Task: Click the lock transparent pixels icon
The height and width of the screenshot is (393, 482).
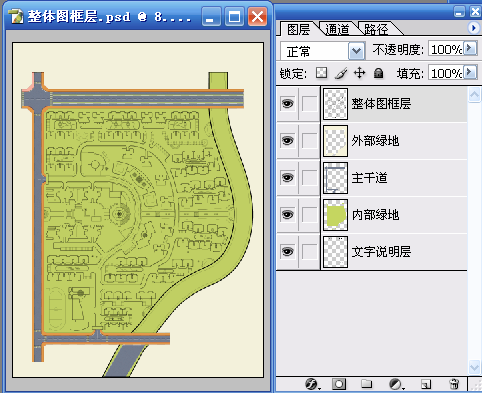Action: coord(321,72)
